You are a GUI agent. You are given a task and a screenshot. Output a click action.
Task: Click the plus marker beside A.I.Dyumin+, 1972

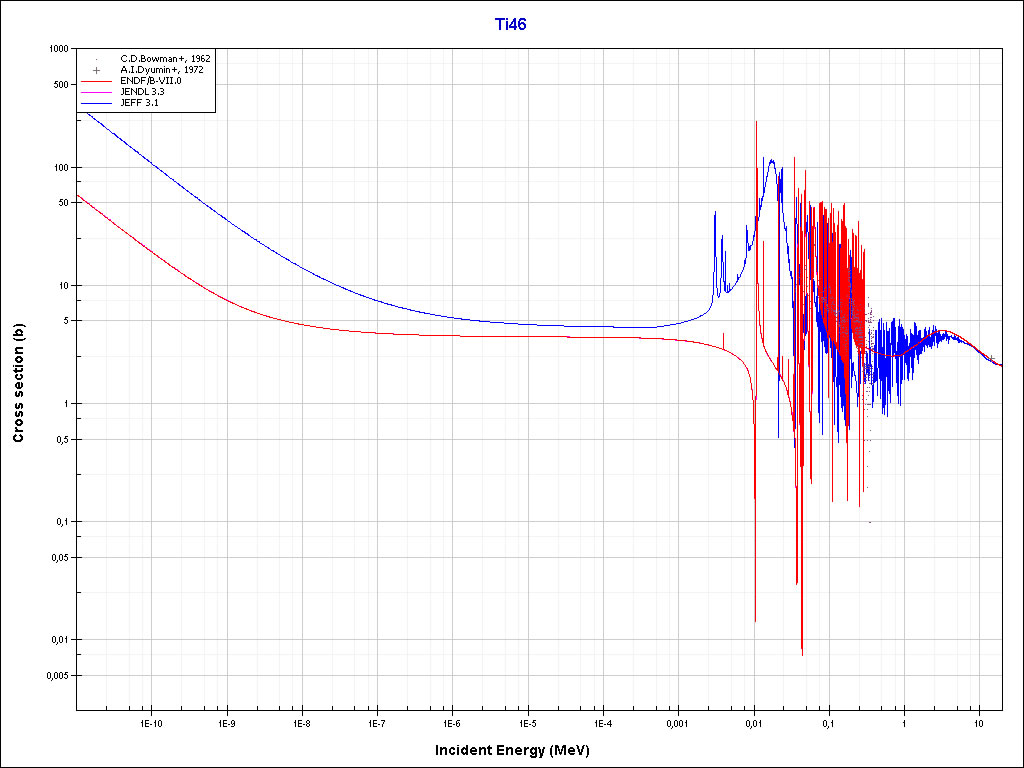97,70
